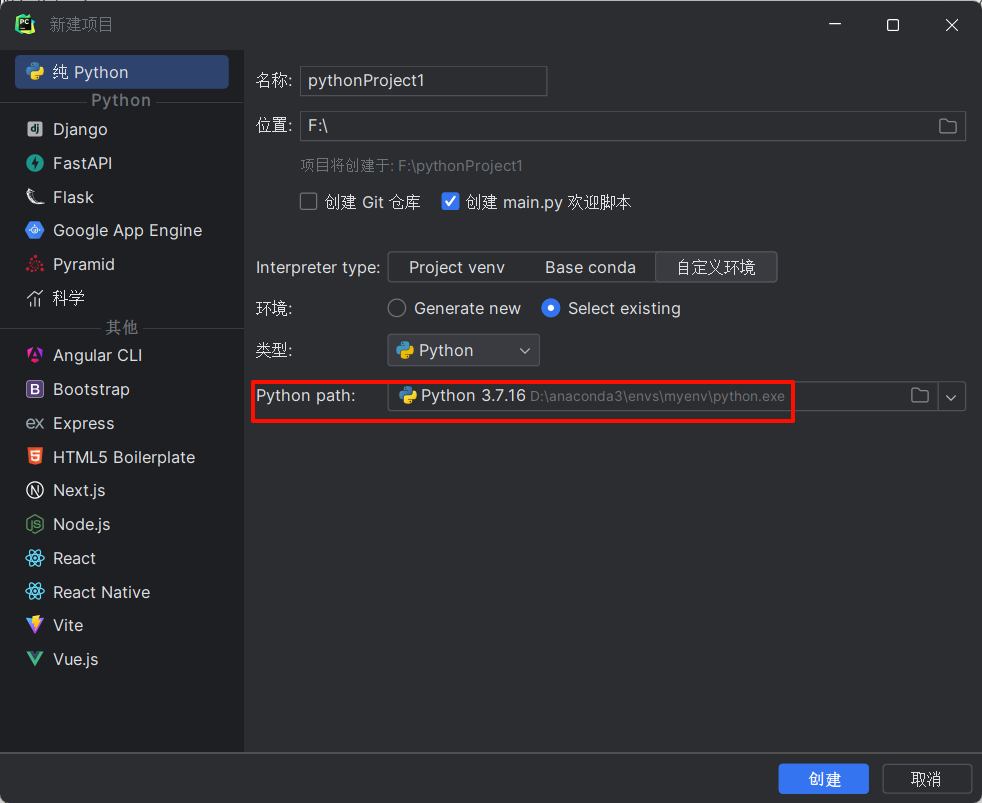Minimize the 新建项目 window
Screen dimensions: 982x803
pyautogui.click(x=835, y=24)
